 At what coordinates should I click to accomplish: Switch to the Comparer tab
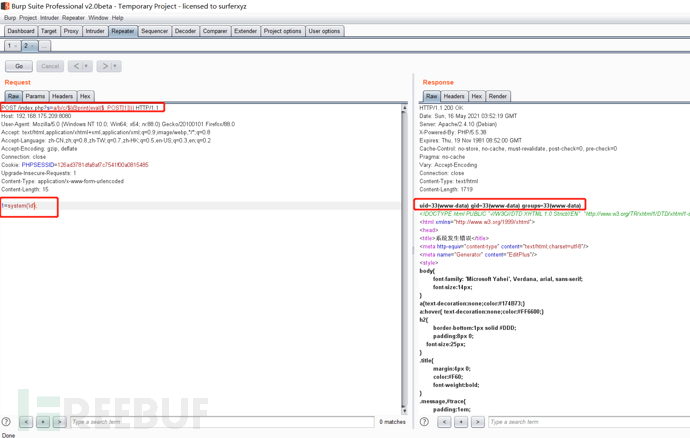215,31
